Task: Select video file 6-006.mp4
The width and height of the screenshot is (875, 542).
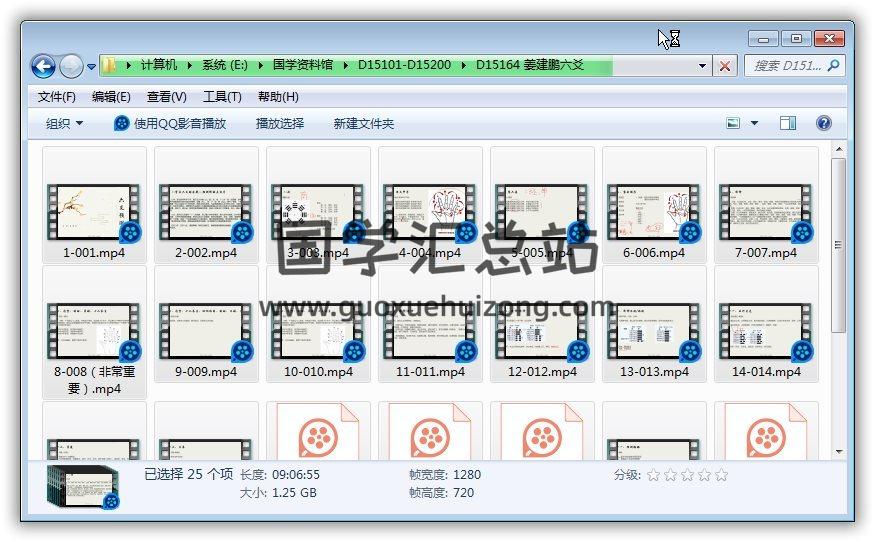Action: pos(654,205)
